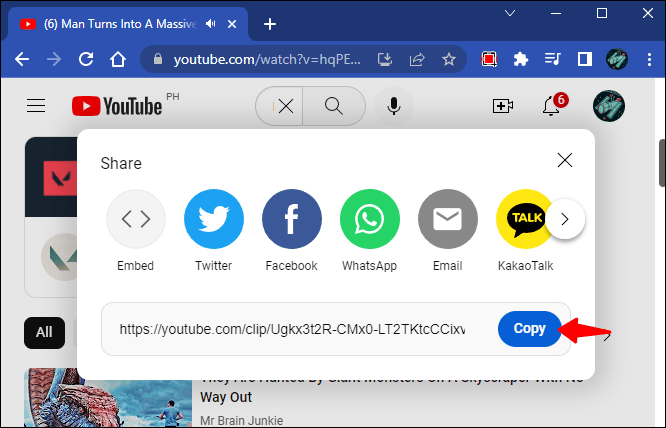Open the Extensions puzzle menu
666x428 pixels.
(x=521, y=59)
